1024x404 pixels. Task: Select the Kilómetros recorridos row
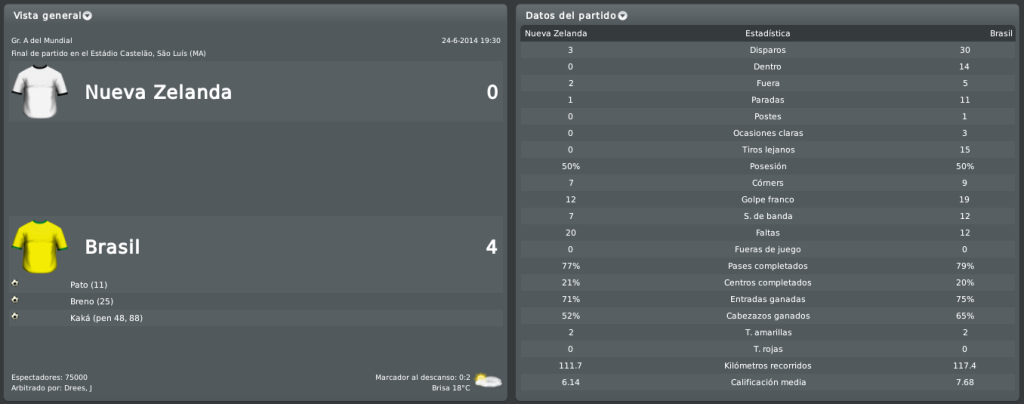pyautogui.click(x=767, y=366)
